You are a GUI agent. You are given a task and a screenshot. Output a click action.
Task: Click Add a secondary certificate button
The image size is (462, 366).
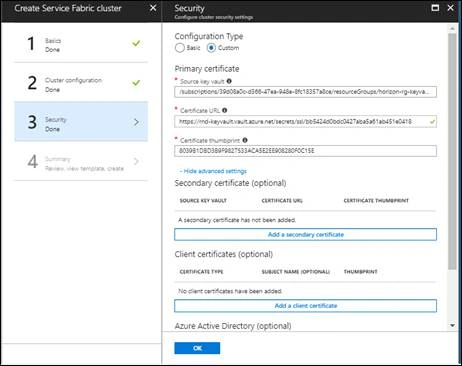(305, 234)
